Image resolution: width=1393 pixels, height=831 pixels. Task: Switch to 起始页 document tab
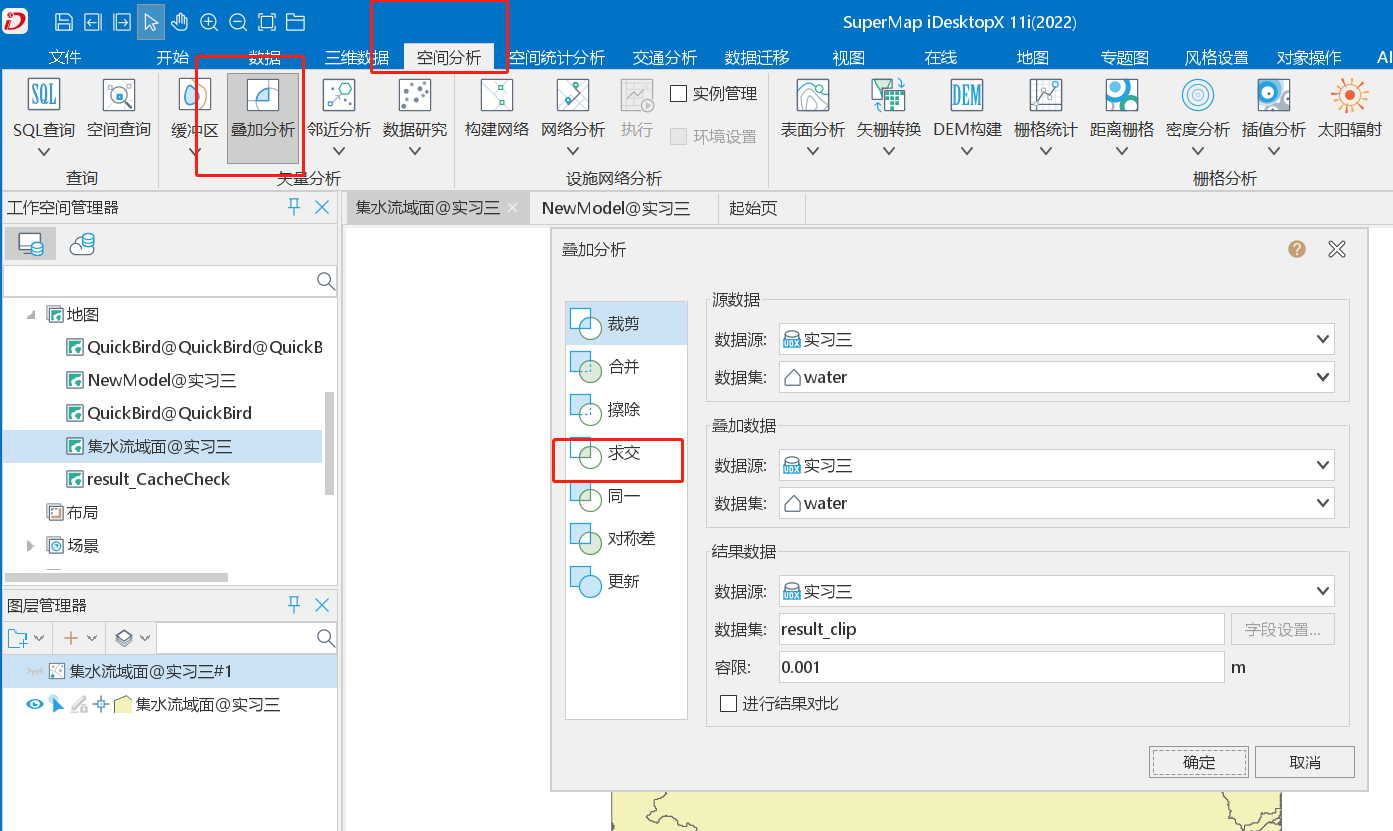[753, 208]
